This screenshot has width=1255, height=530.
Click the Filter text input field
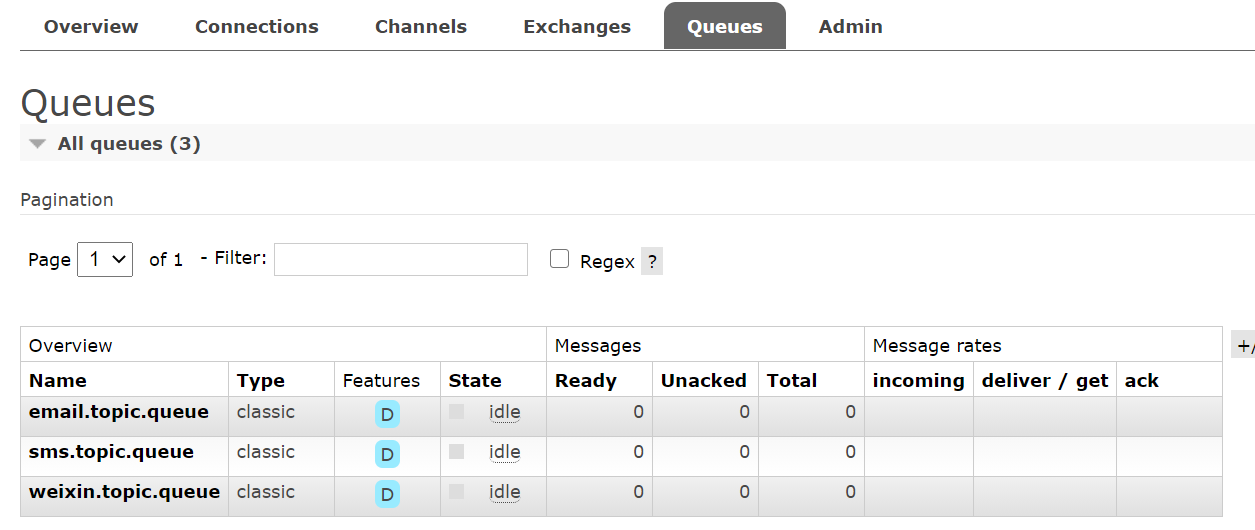coord(401,259)
